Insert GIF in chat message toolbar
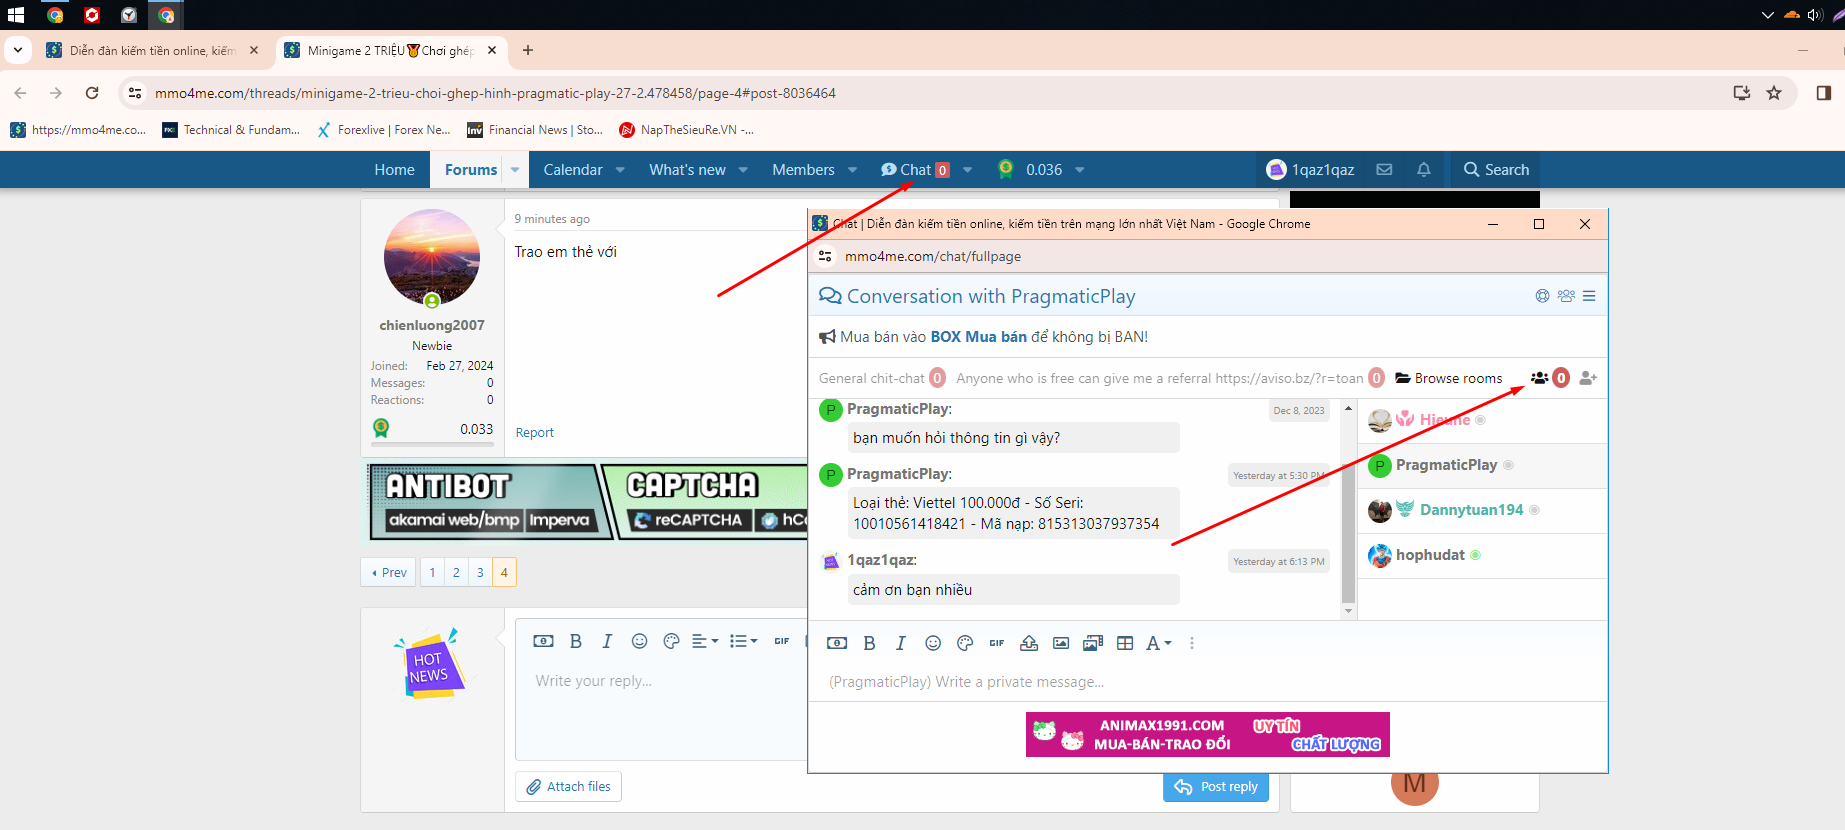 coord(997,643)
